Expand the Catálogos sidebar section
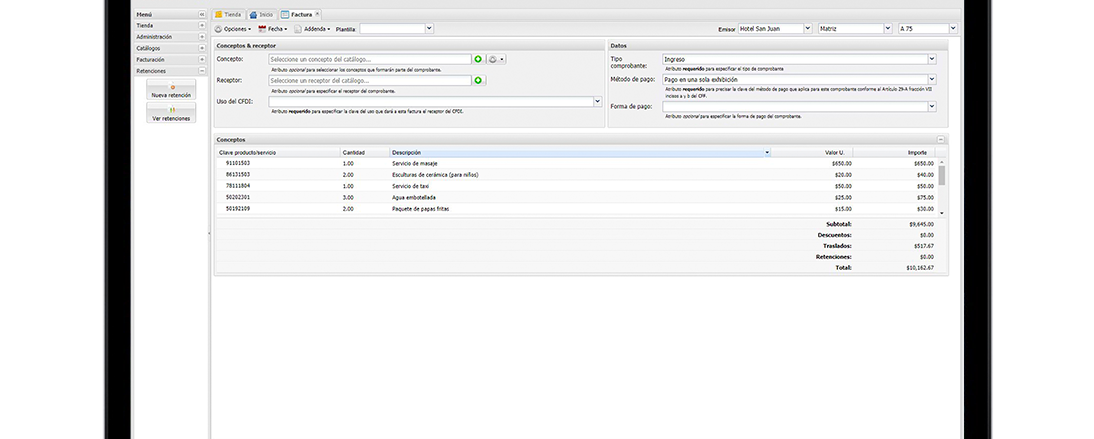The height and width of the screenshot is (439, 1094). pos(201,48)
